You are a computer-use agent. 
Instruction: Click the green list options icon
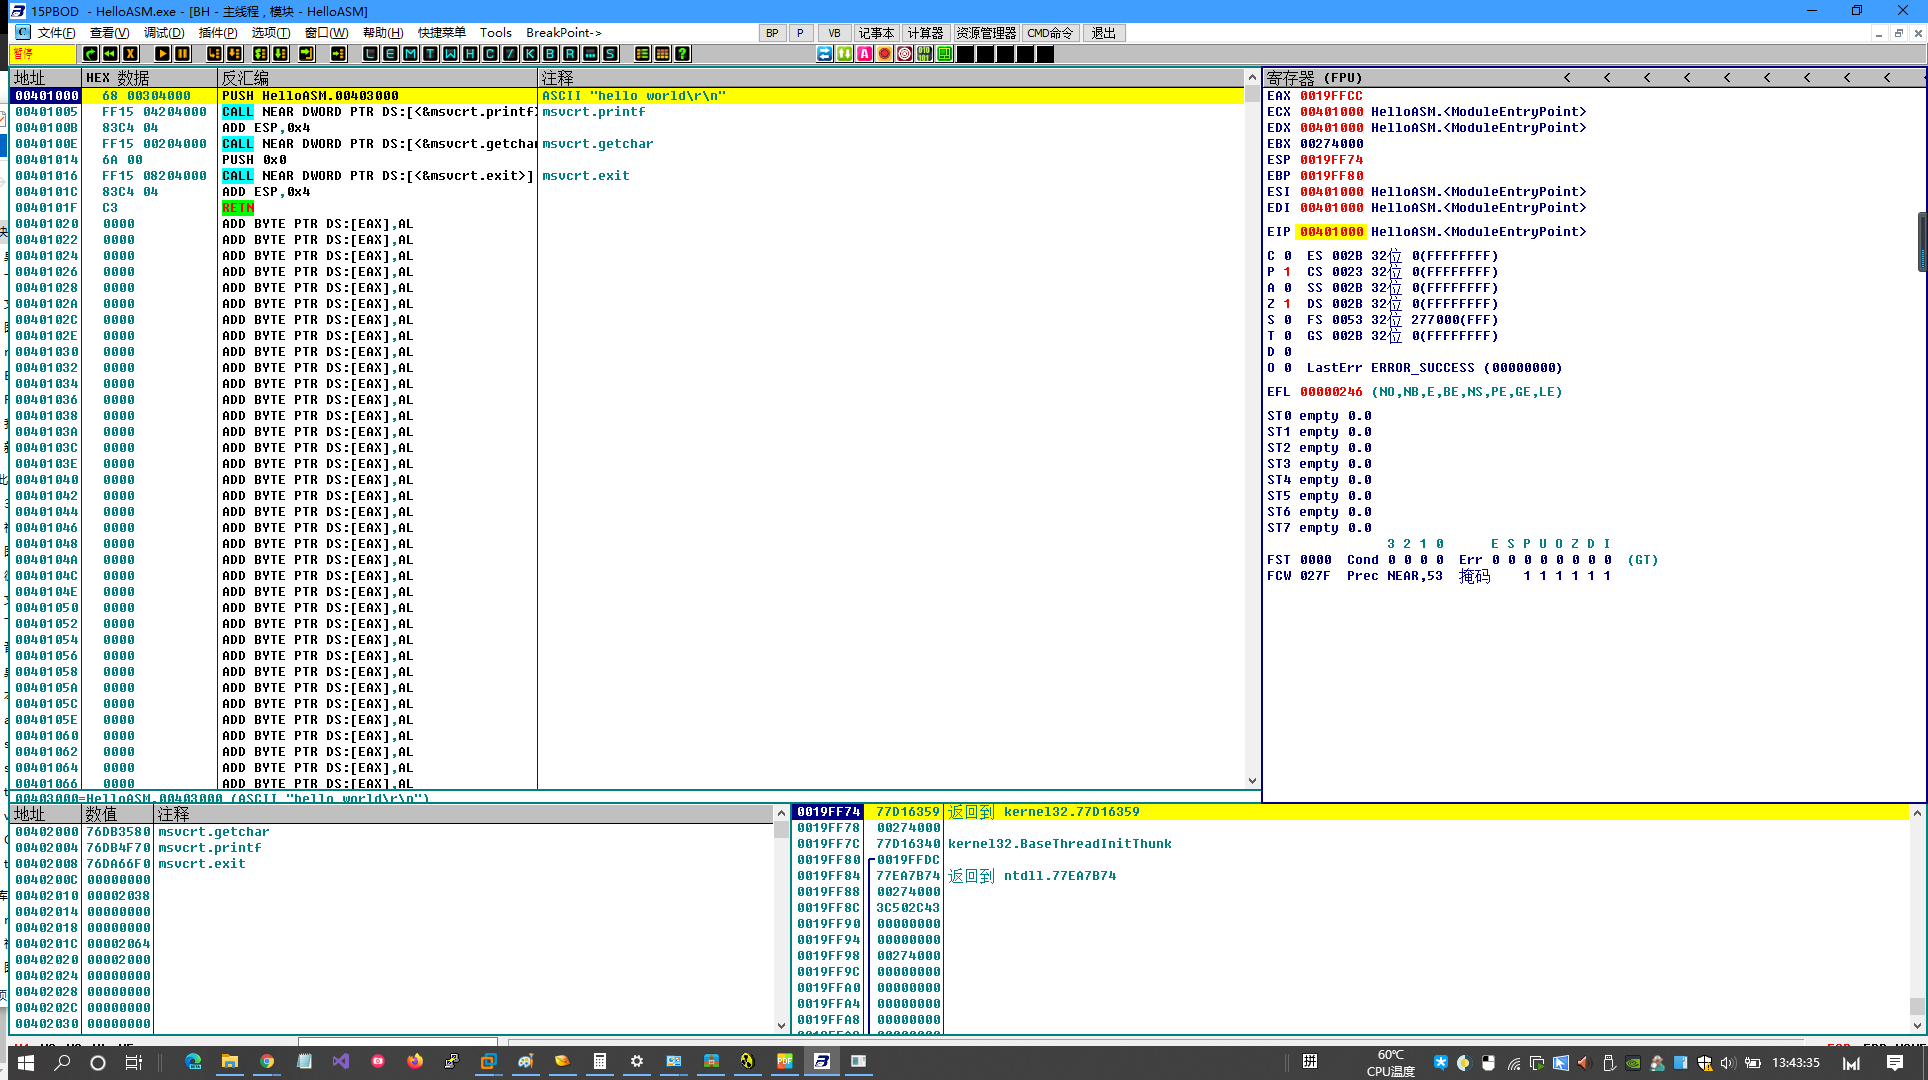click(643, 54)
